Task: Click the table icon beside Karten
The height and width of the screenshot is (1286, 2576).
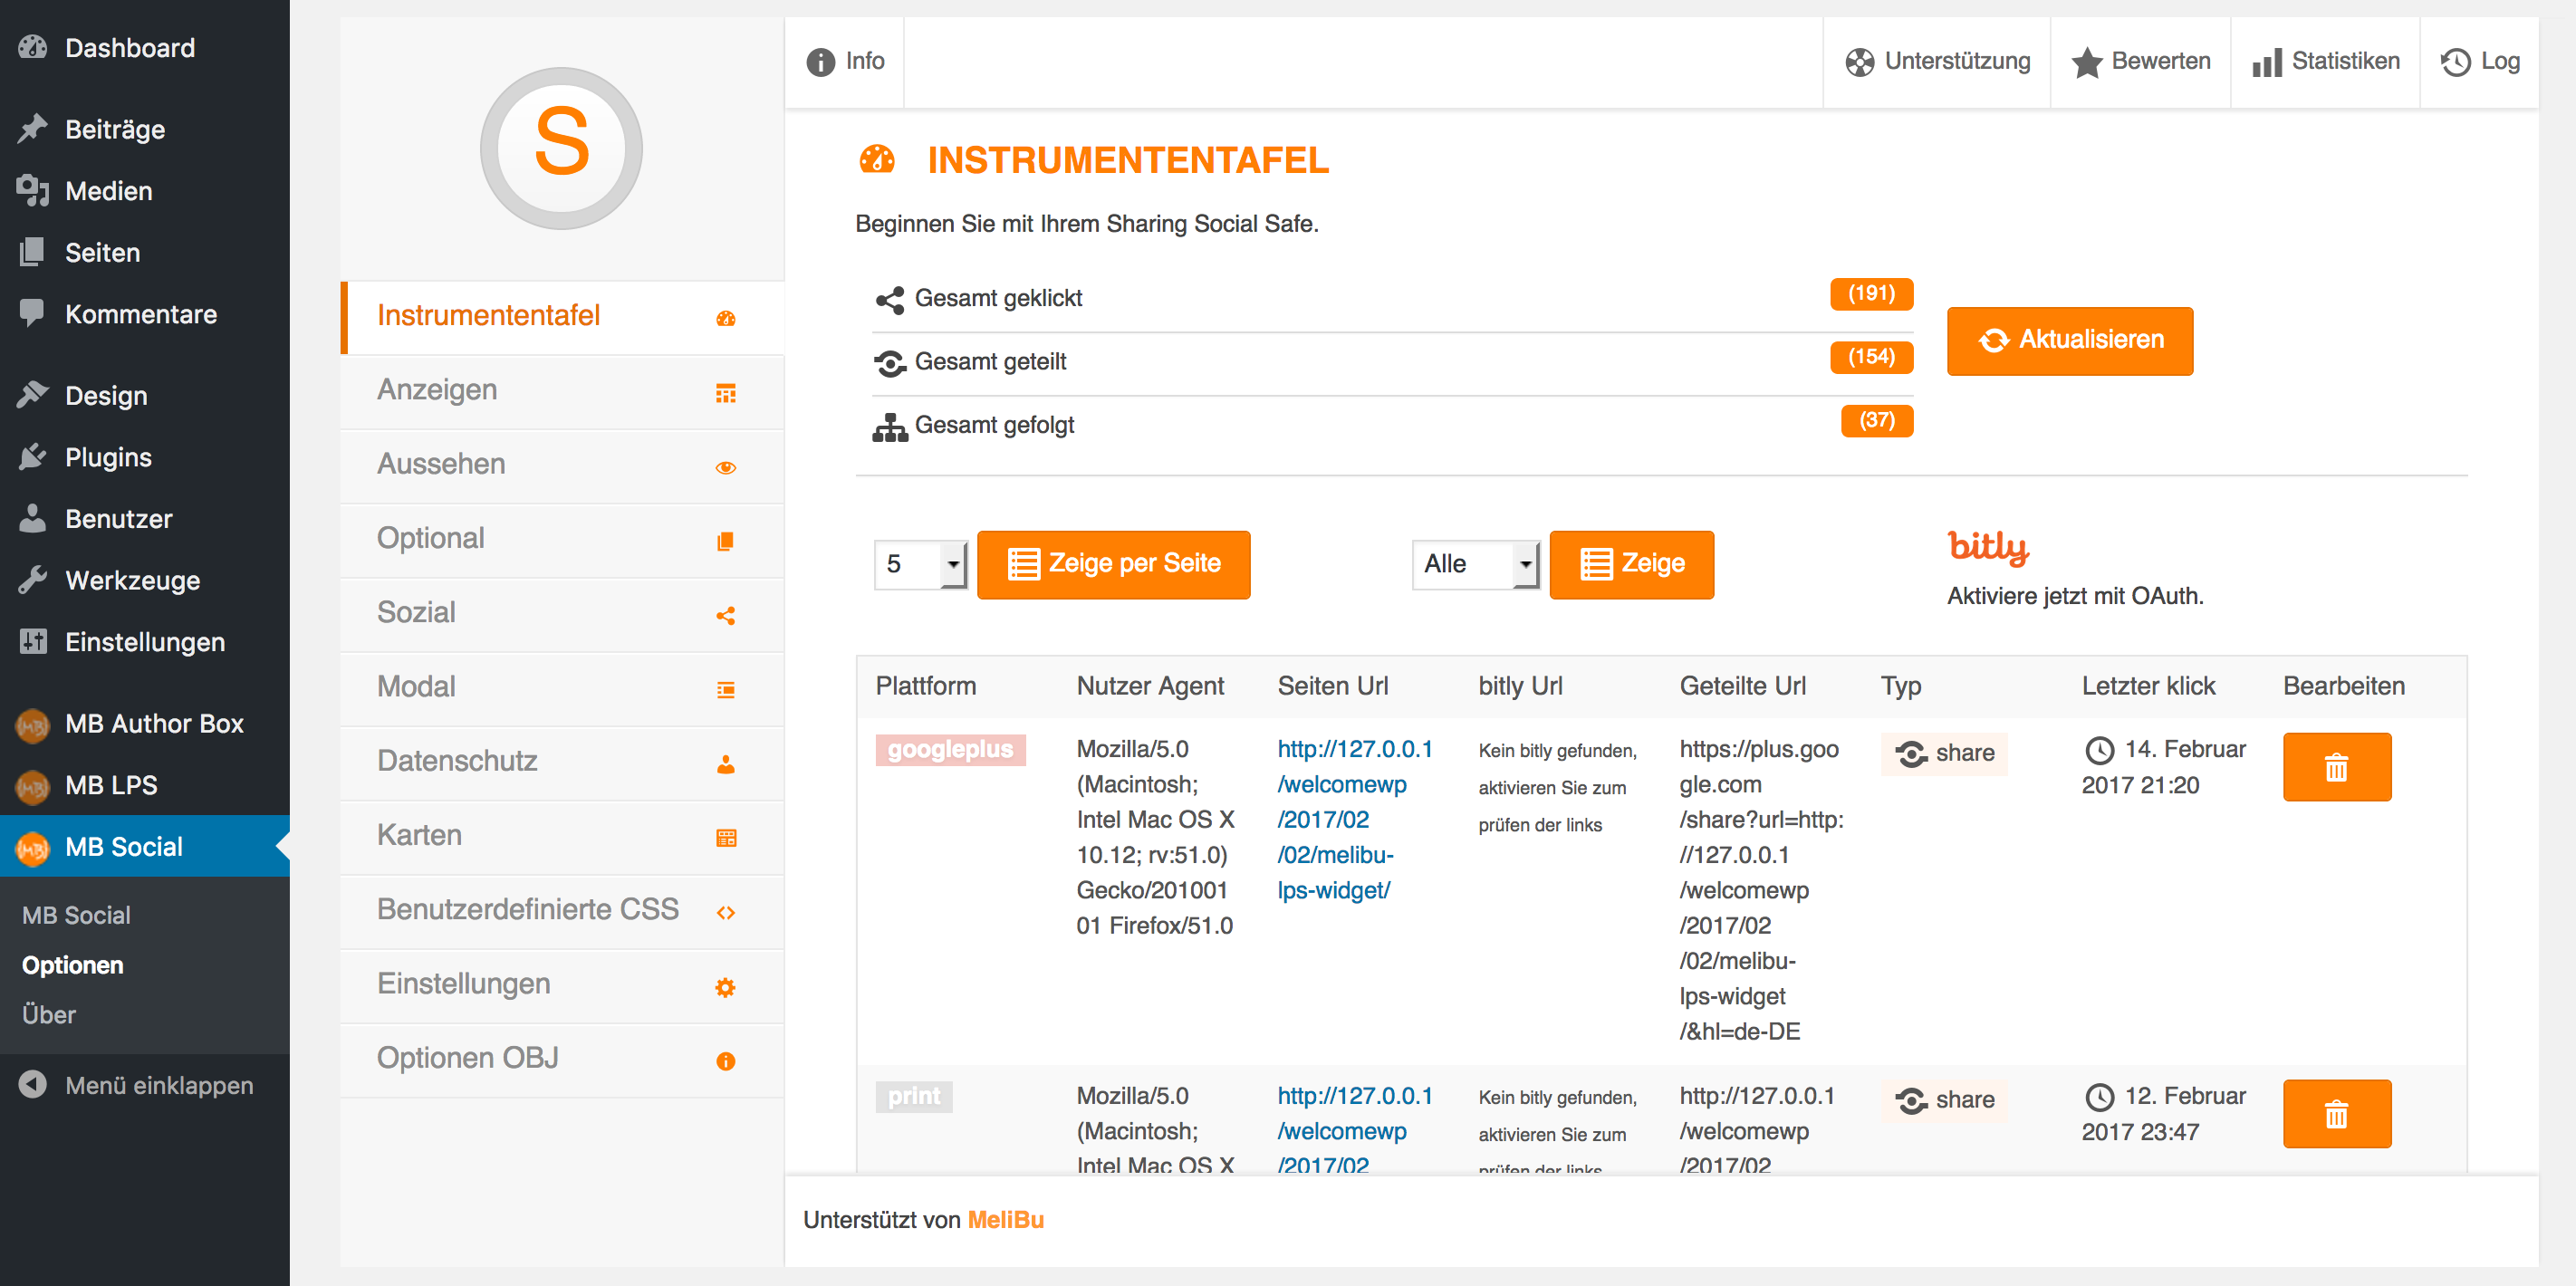Action: point(726,838)
